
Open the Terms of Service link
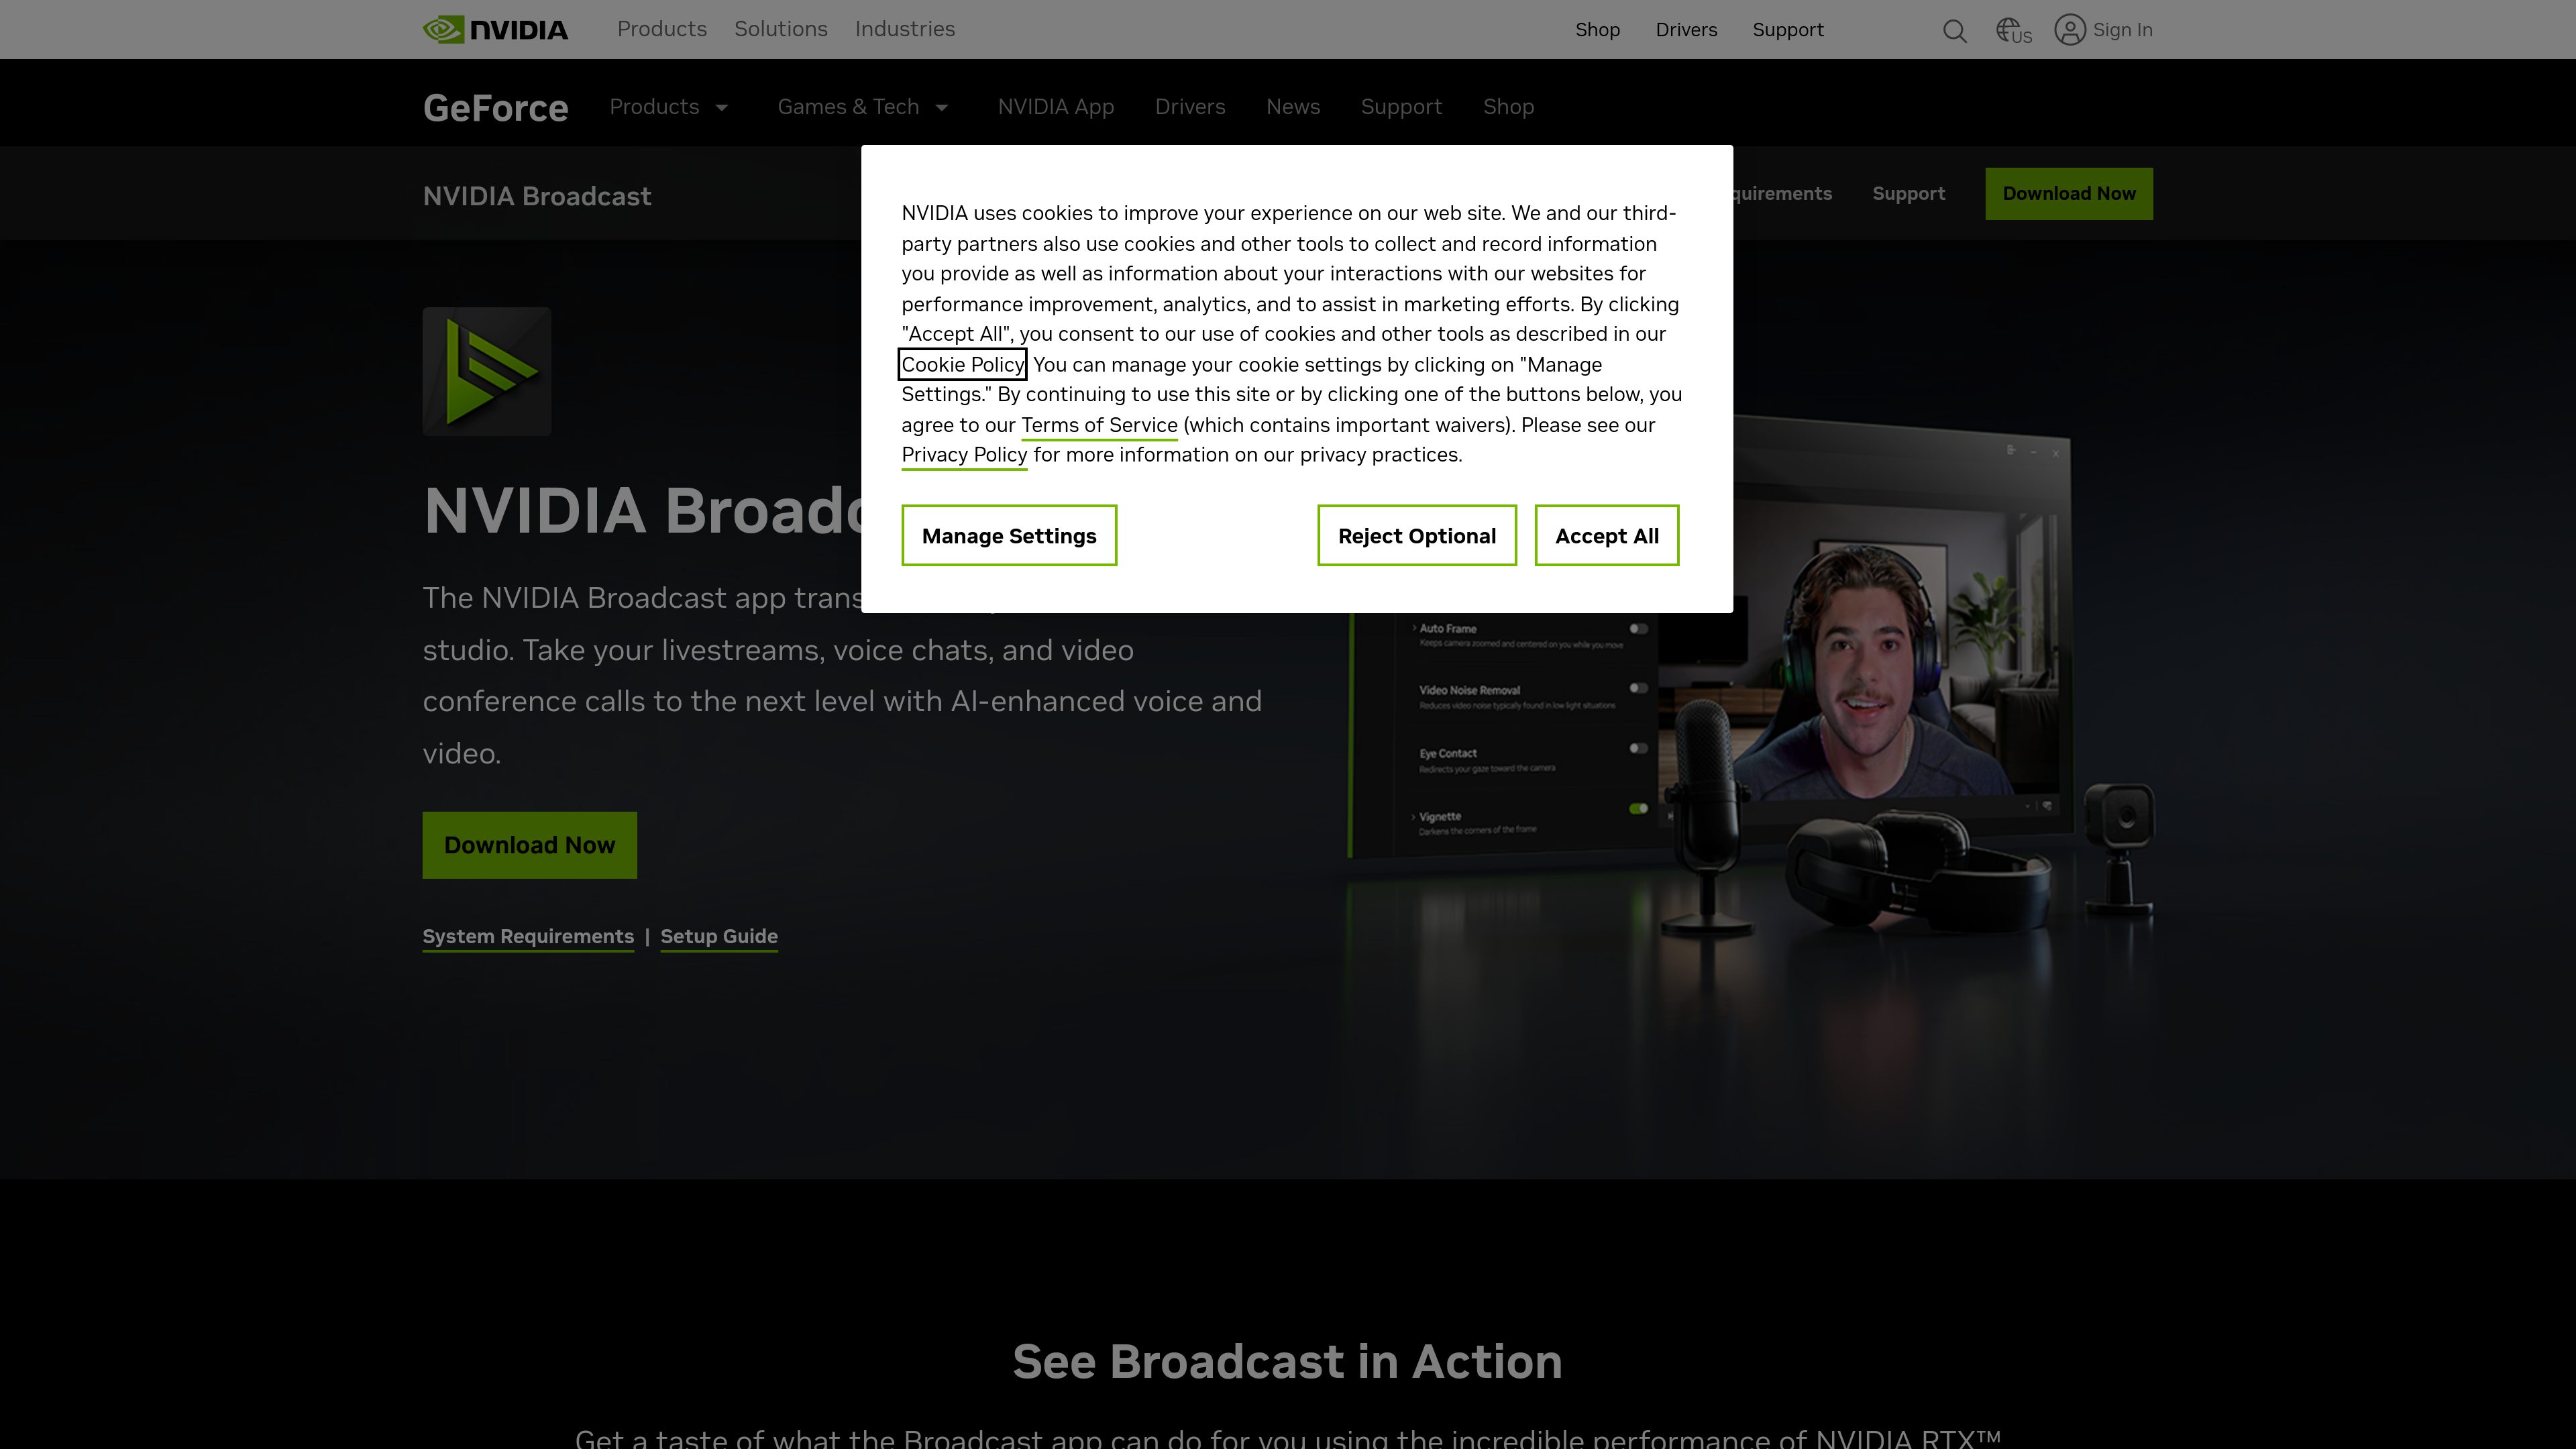pos(1099,425)
